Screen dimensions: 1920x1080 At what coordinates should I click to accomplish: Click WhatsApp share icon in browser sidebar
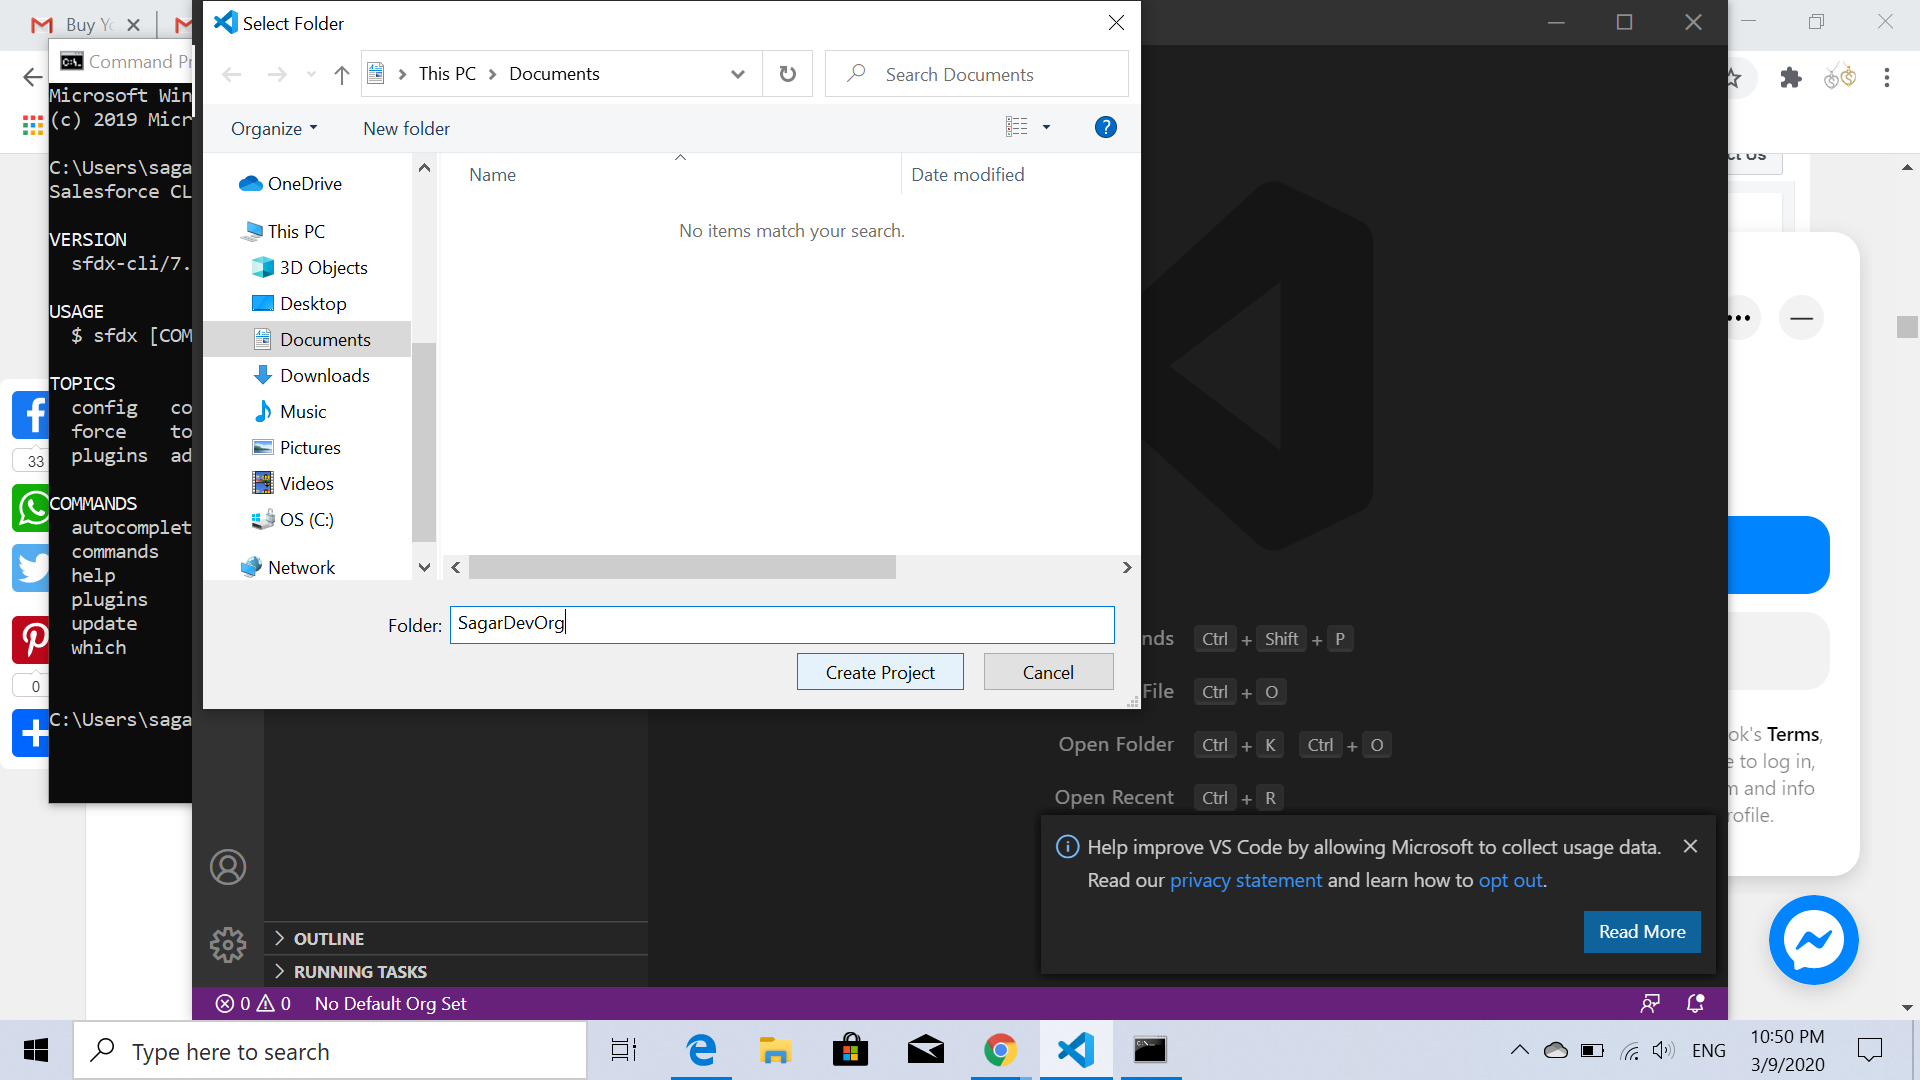[x=31, y=508]
